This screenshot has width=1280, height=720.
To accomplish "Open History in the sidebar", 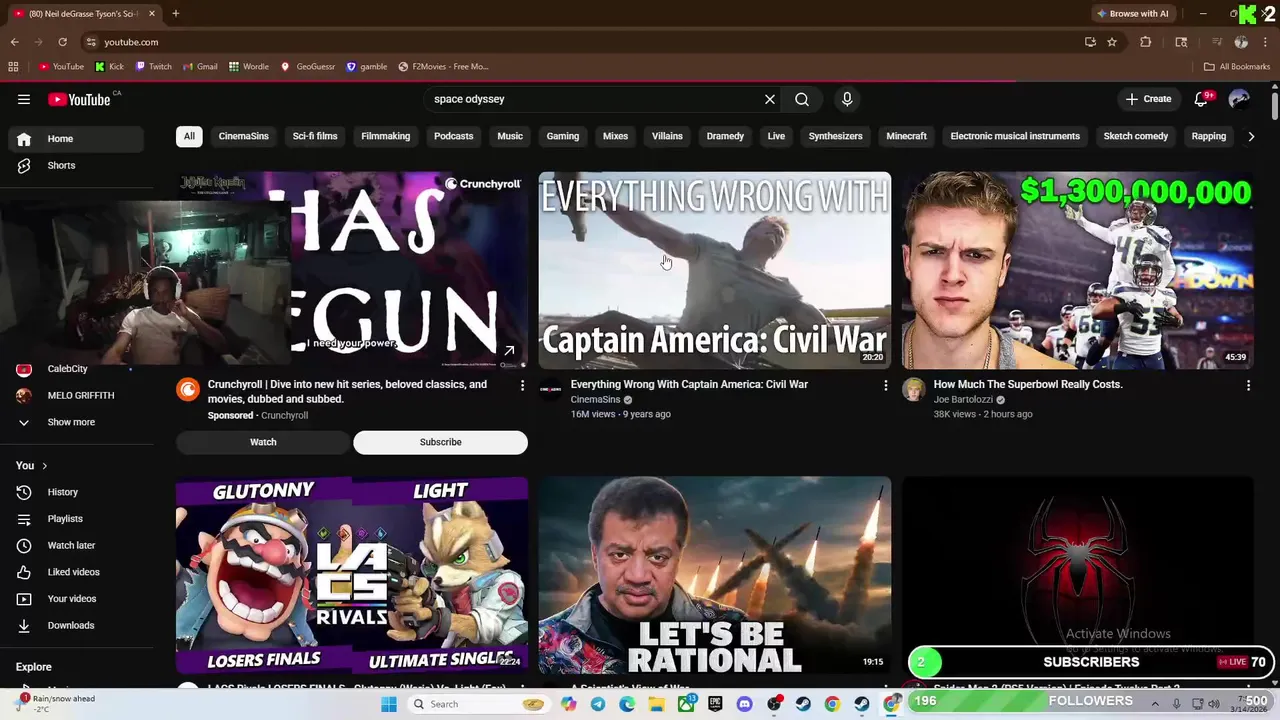I will point(76,492).
